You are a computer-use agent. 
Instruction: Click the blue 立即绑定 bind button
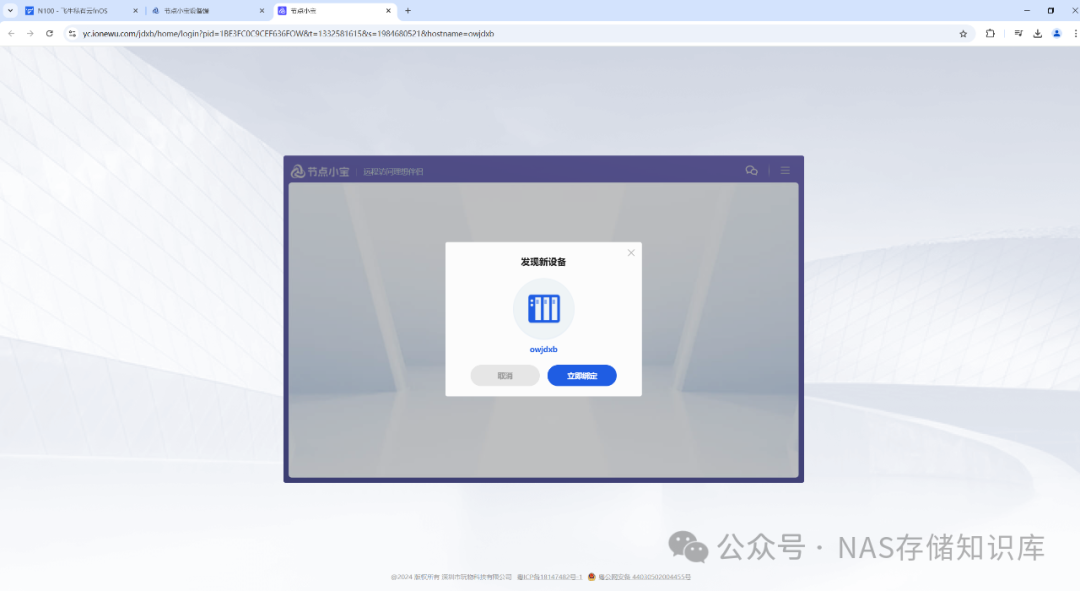pos(581,375)
